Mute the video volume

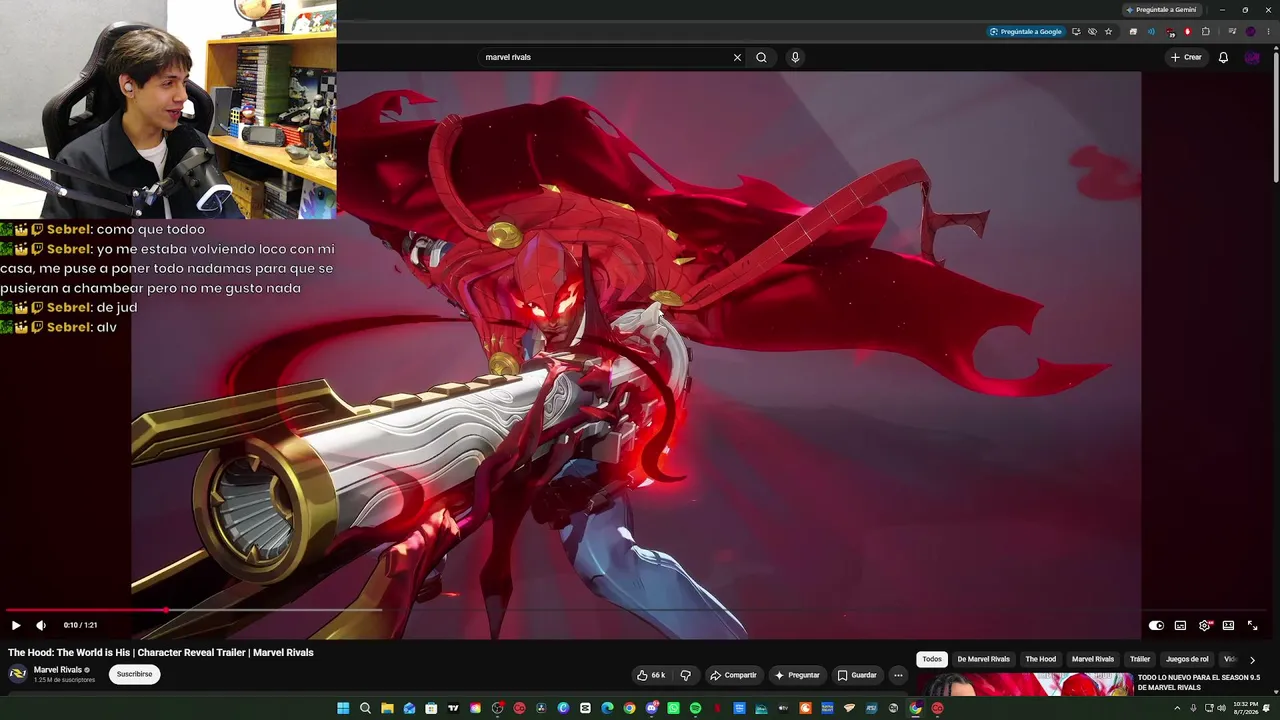pos(41,625)
